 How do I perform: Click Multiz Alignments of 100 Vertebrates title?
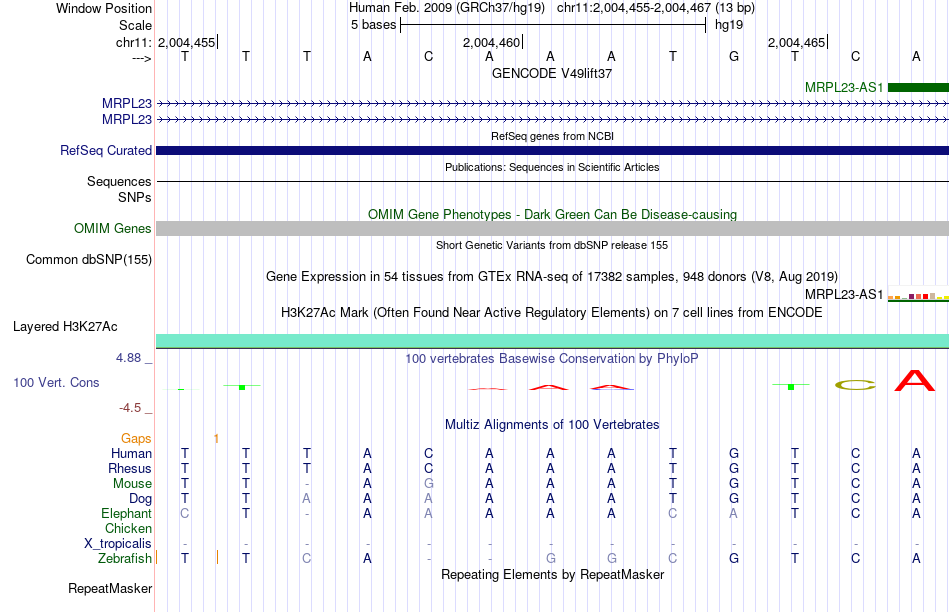pyautogui.click(x=552, y=425)
